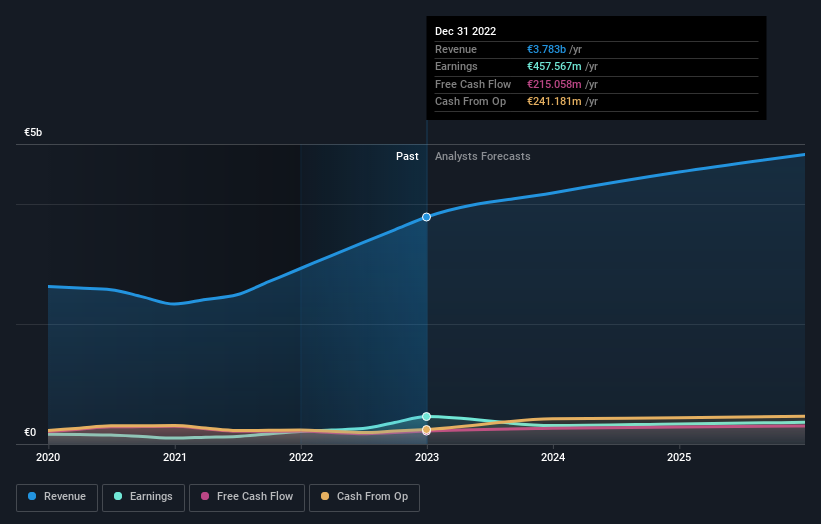This screenshot has height=524, width=821.
Task: Click the Earnings row label in tooltip
Action: 456,66
